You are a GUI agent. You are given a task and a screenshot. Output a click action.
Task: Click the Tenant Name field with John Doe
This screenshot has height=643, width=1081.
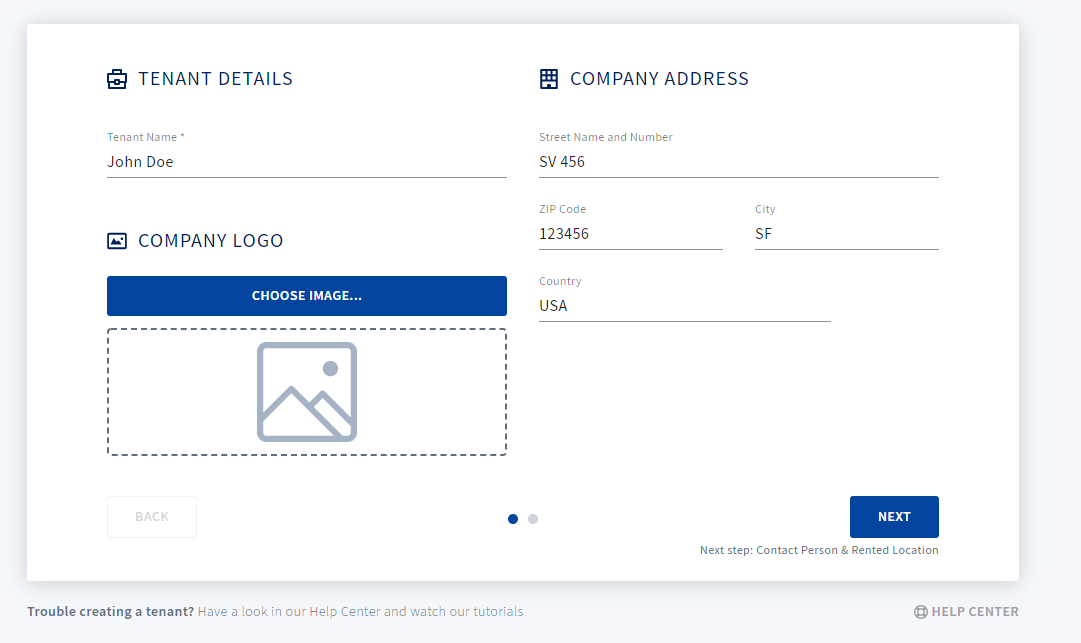(x=307, y=162)
